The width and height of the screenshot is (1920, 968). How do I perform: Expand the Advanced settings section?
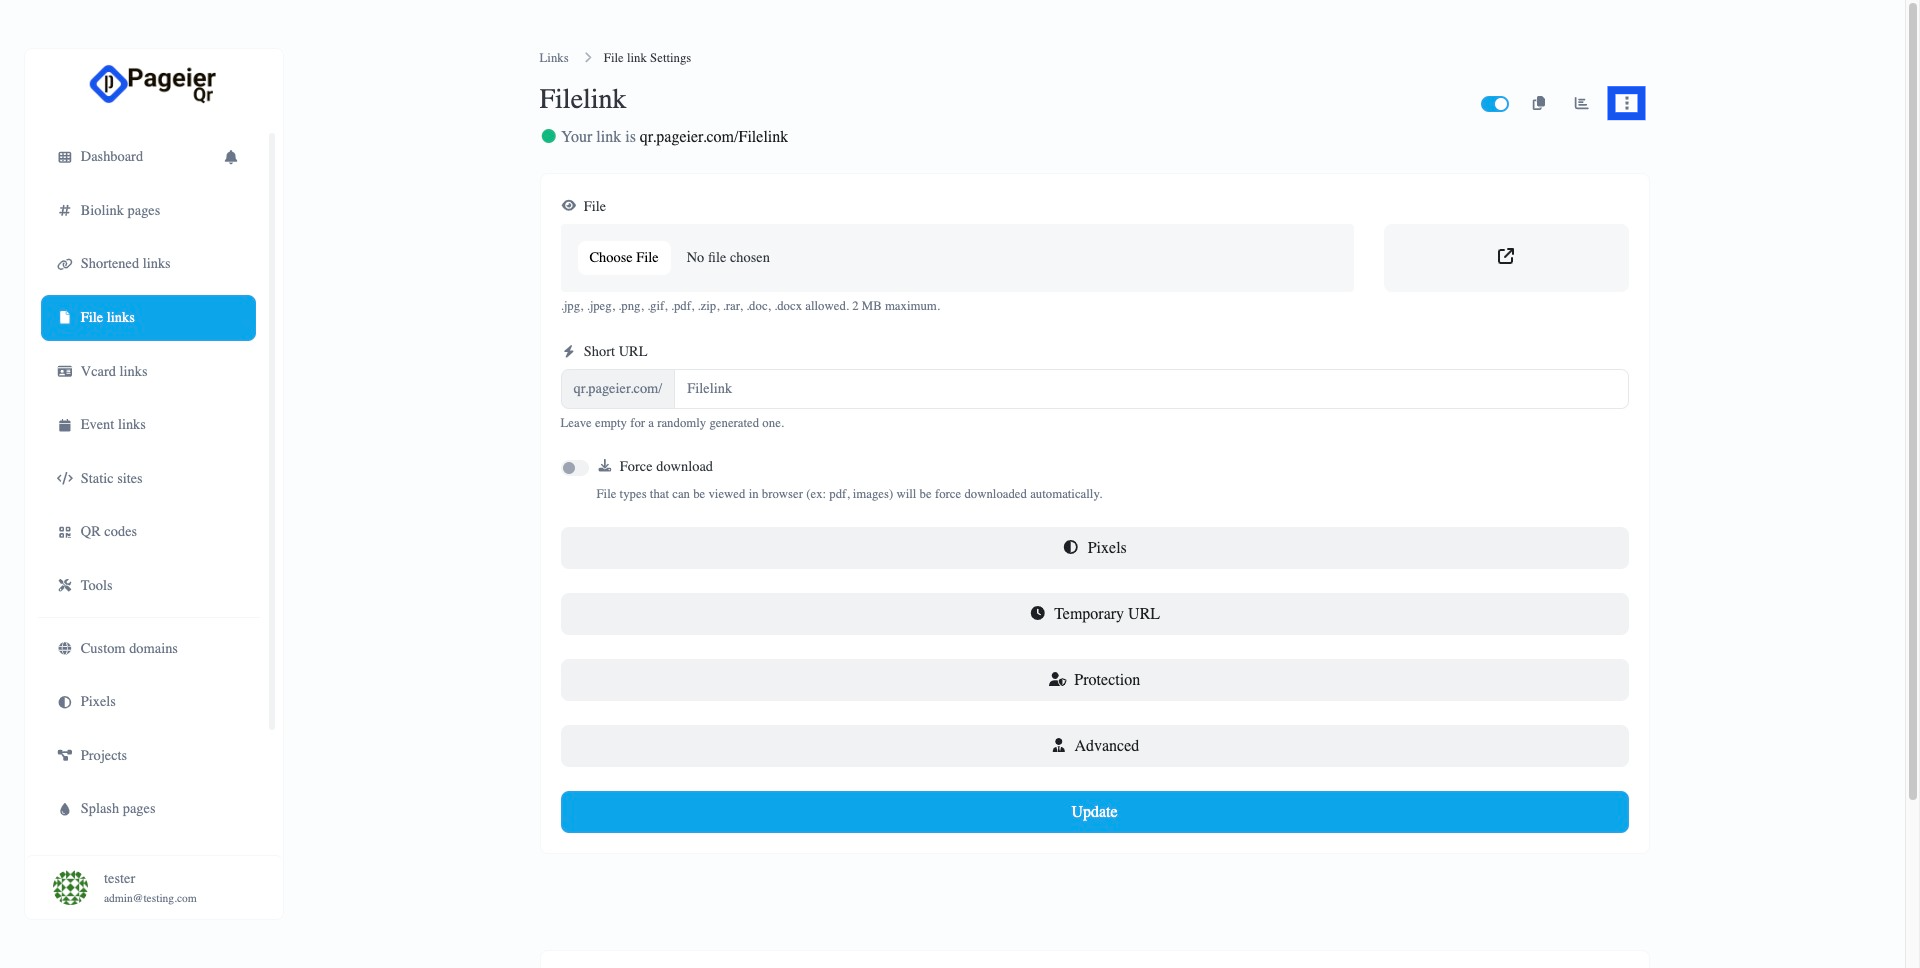pyautogui.click(x=1094, y=746)
